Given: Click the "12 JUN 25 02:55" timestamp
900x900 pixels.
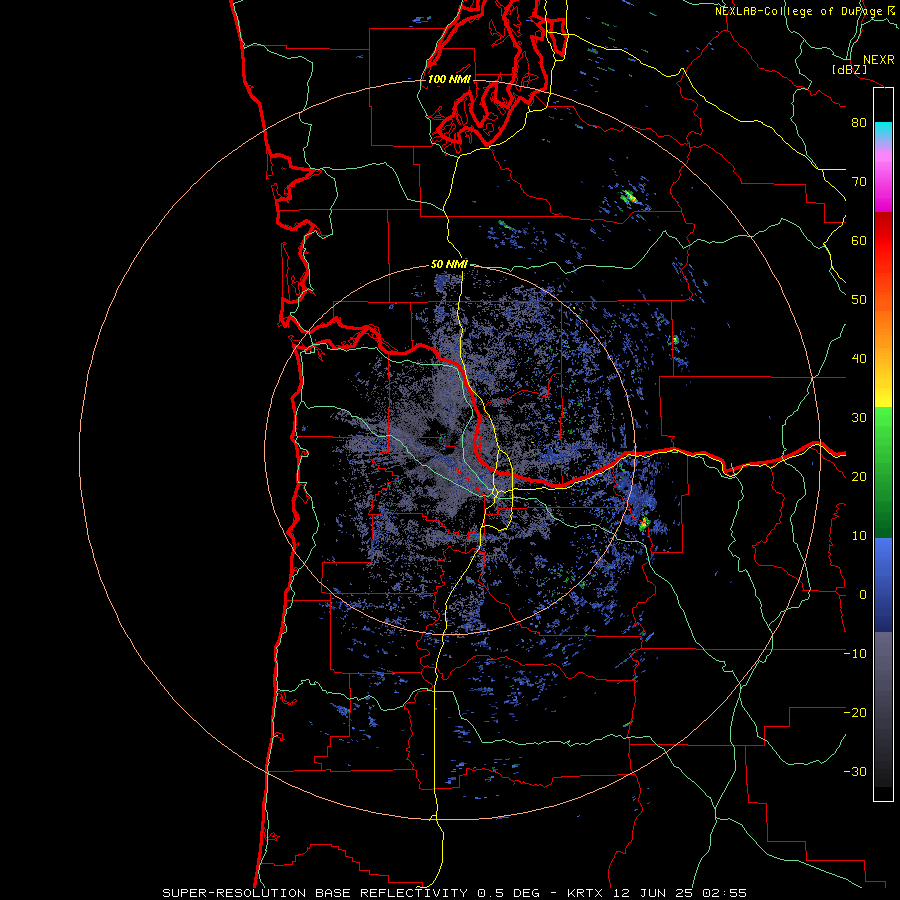Looking at the screenshot, I should pyautogui.click(x=680, y=893).
